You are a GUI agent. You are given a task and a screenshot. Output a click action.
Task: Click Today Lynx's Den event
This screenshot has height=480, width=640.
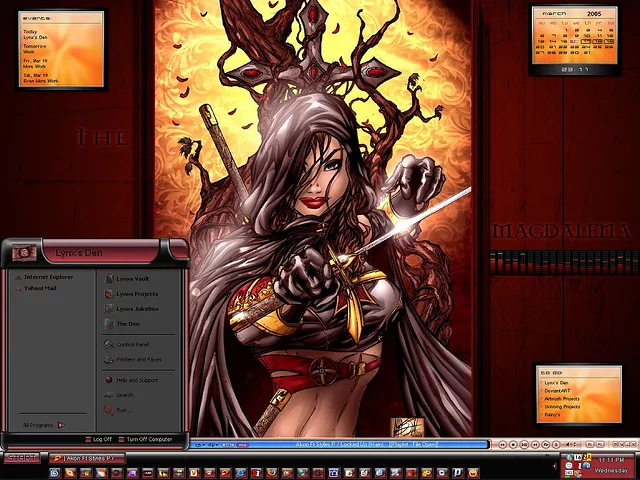coord(35,34)
